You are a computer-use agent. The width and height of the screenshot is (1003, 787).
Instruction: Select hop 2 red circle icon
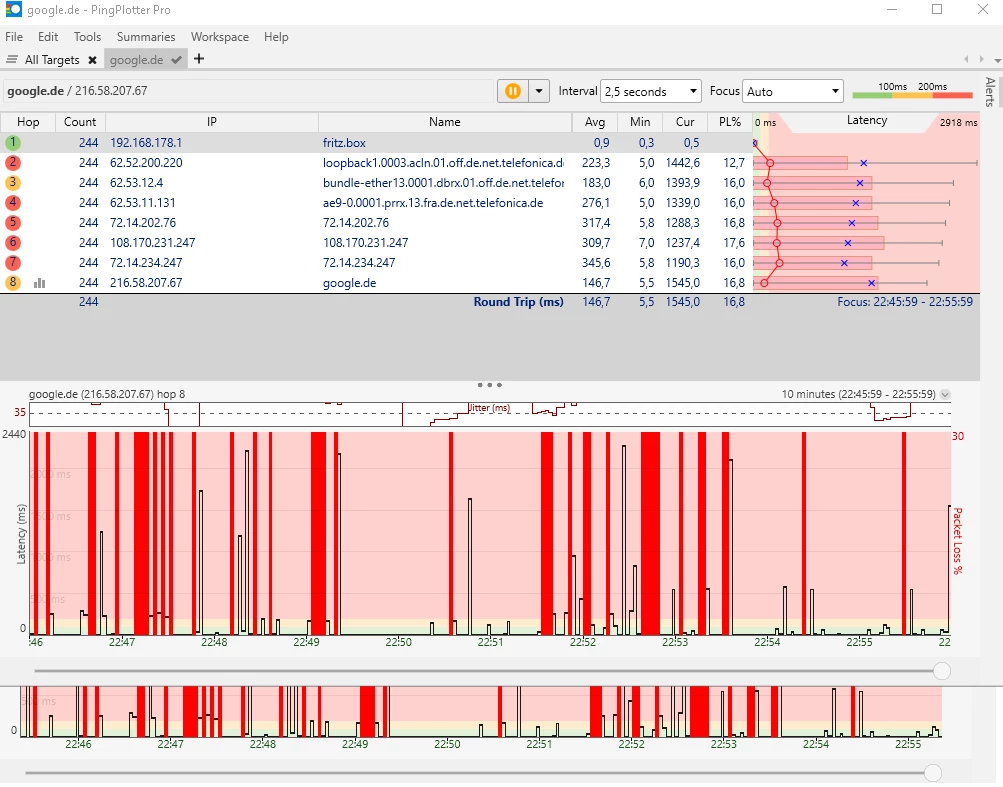(13, 163)
